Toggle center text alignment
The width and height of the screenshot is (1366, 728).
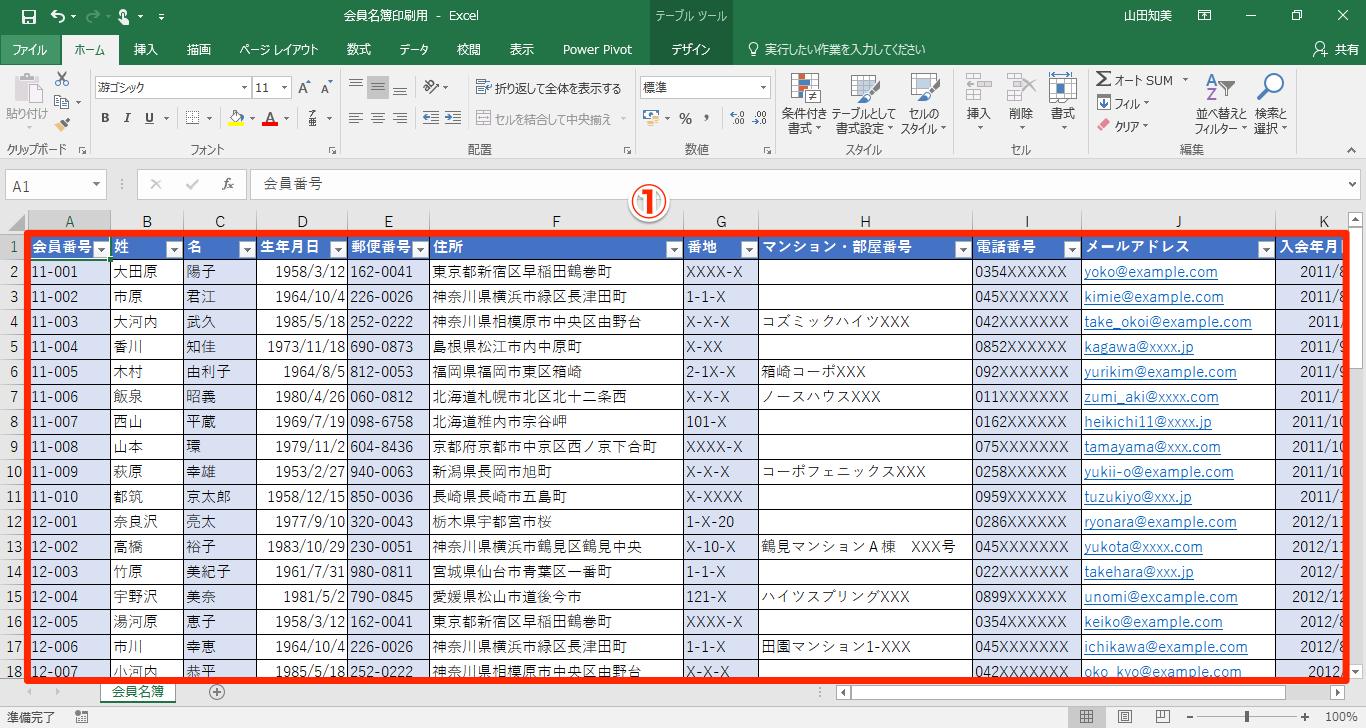coord(378,119)
